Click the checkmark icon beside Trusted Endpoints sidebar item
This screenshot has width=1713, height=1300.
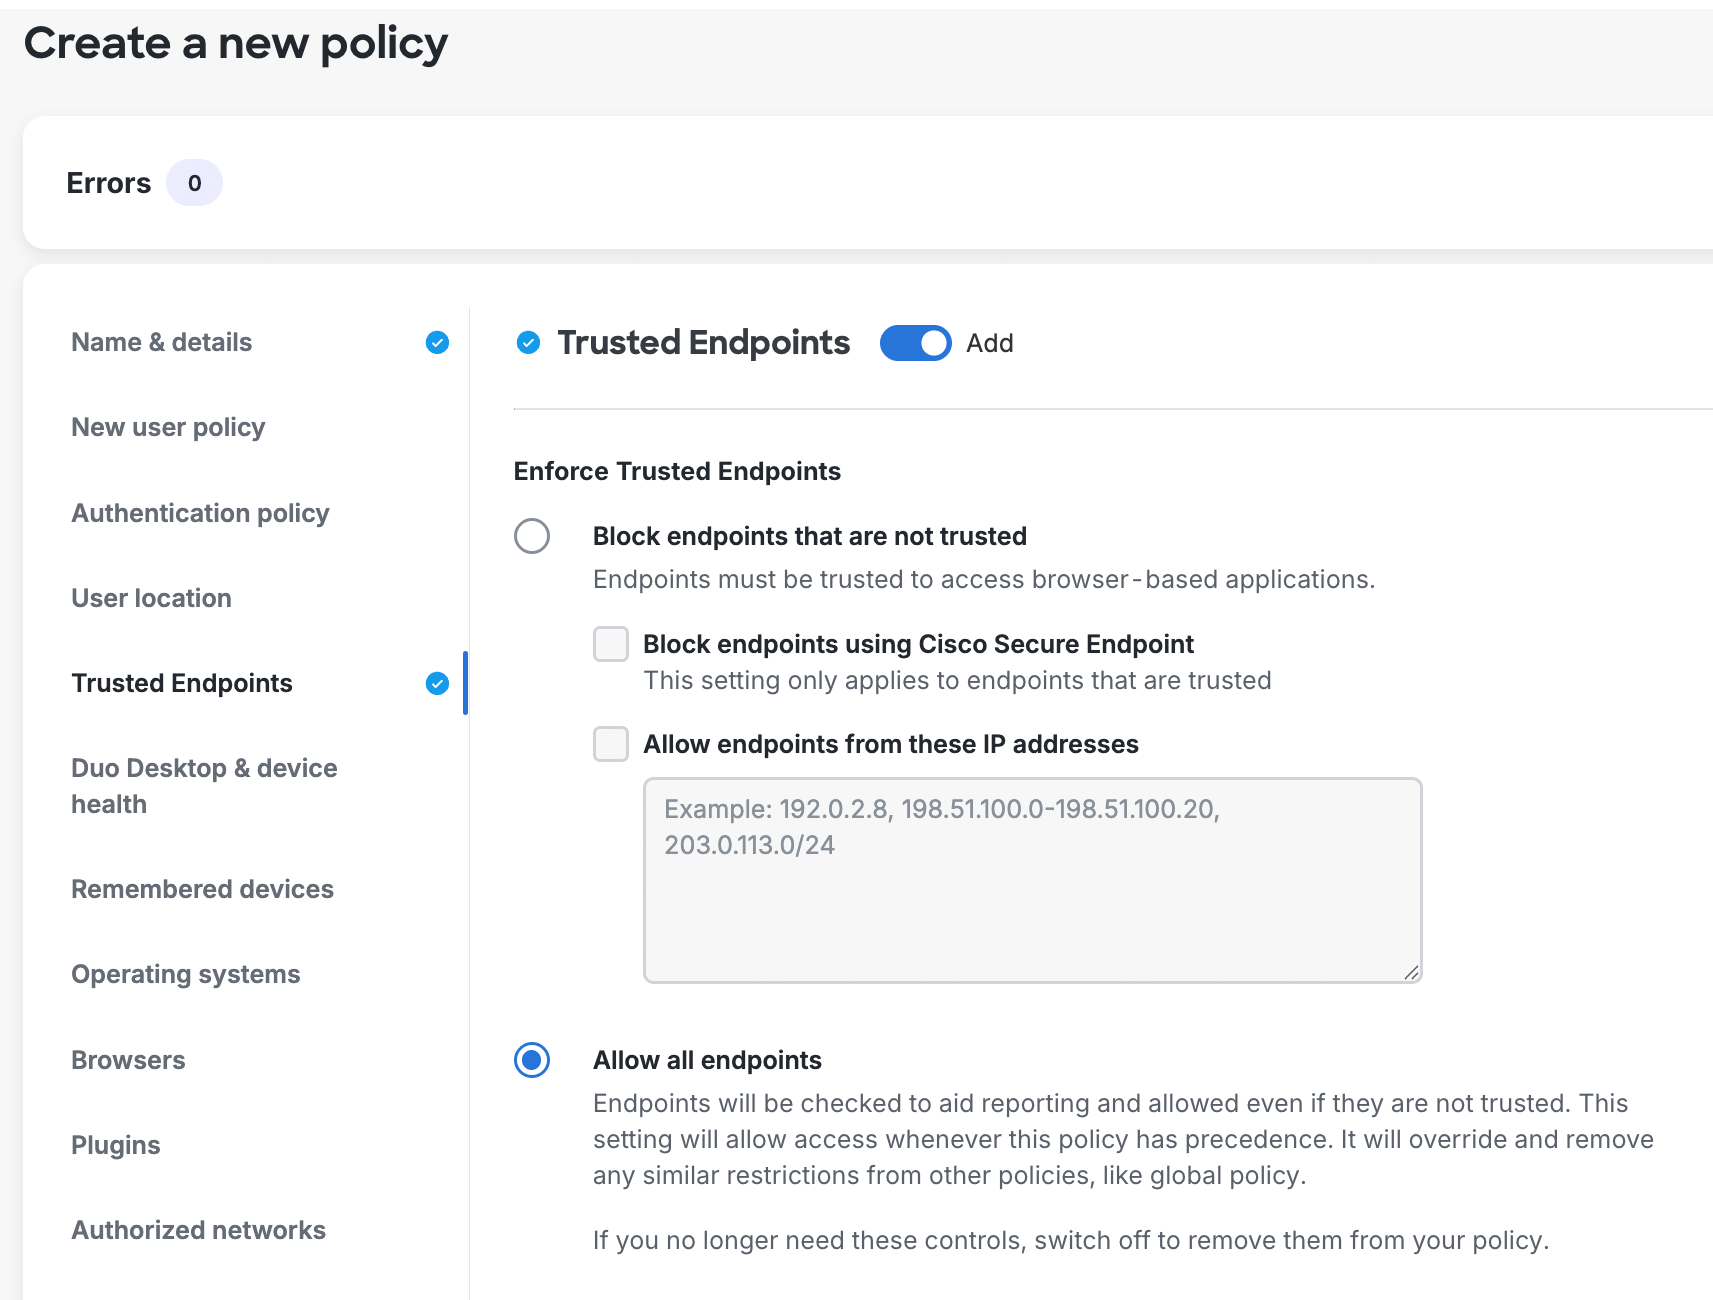tap(437, 683)
